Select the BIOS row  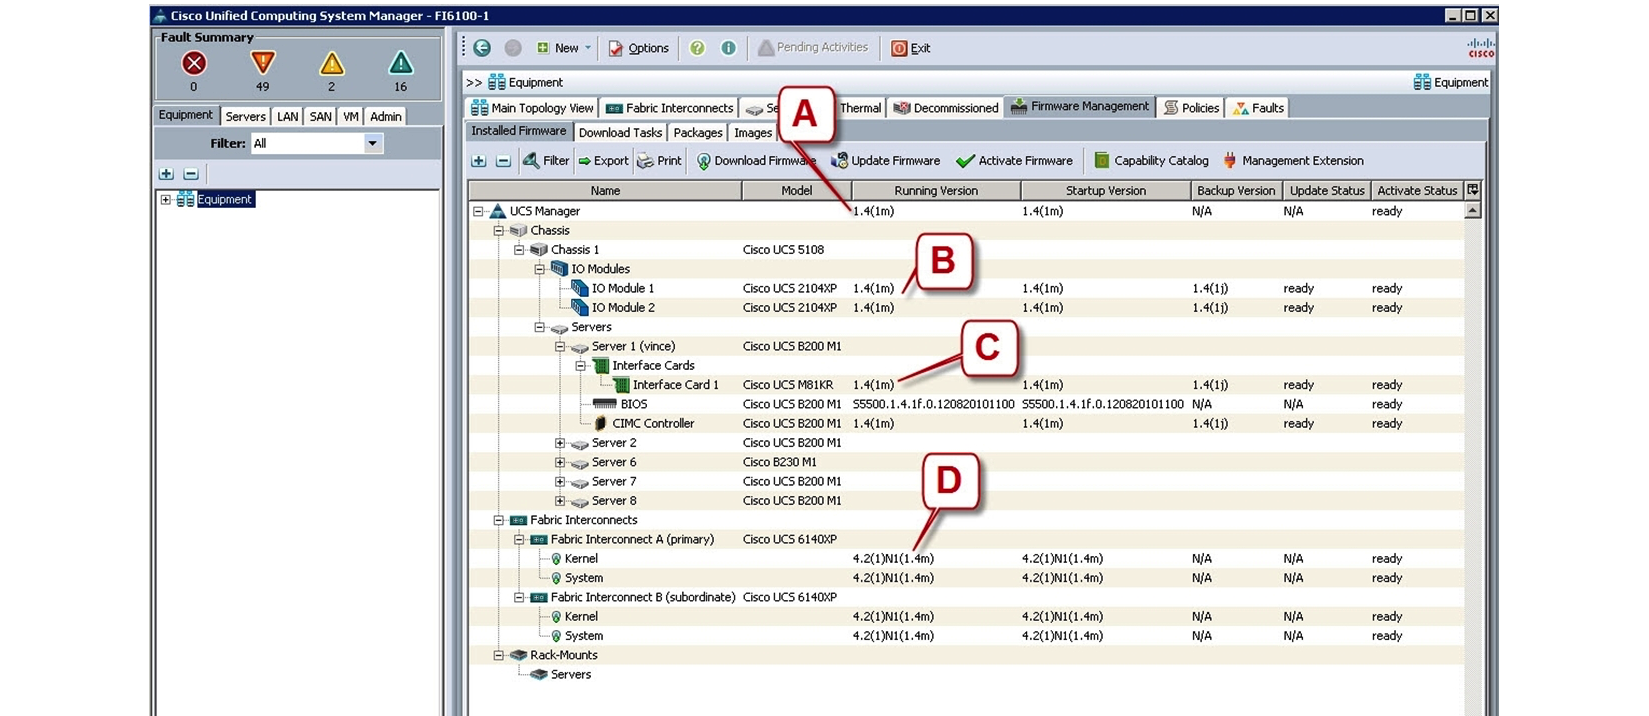pos(966,404)
